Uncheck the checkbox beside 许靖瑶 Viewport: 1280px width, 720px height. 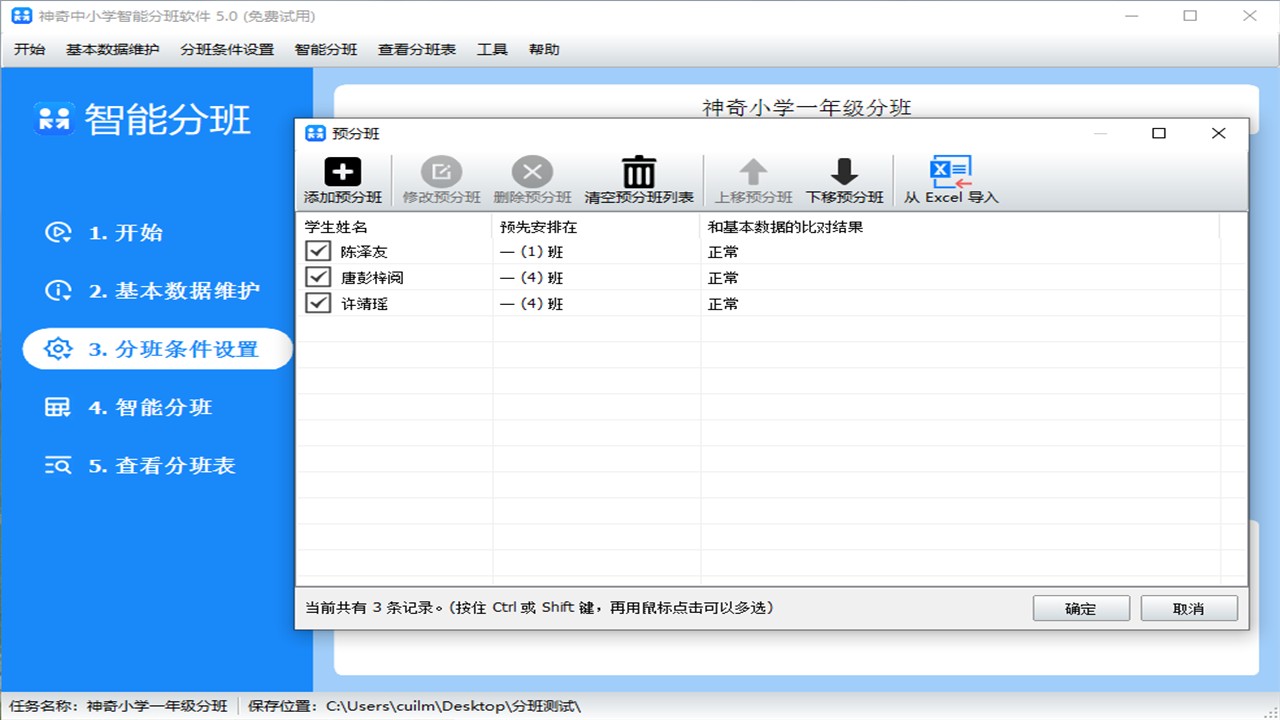pos(317,303)
